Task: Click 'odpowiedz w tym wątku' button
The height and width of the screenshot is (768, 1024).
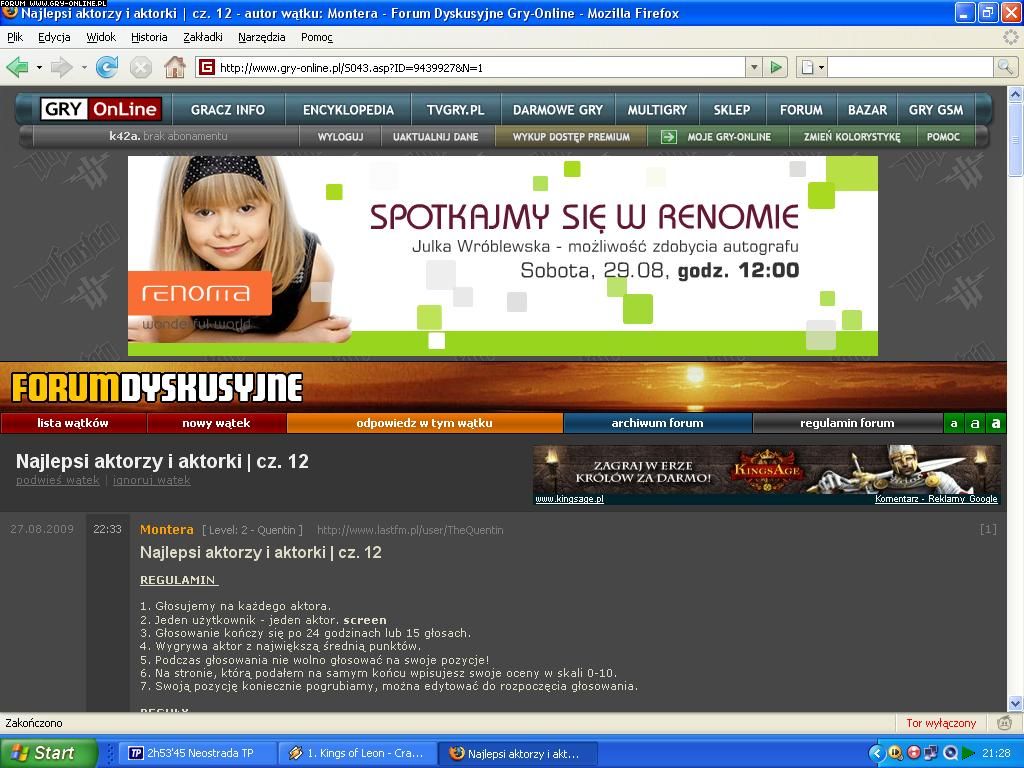Action: click(424, 423)
